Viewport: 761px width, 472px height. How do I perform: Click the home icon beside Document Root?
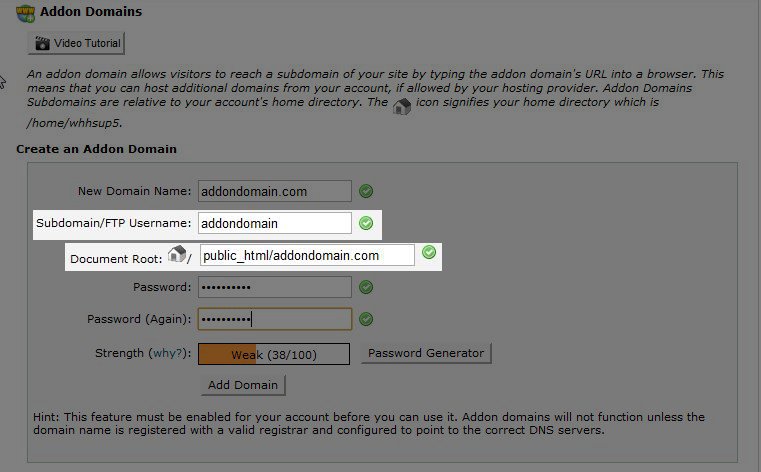click(176, 255)
